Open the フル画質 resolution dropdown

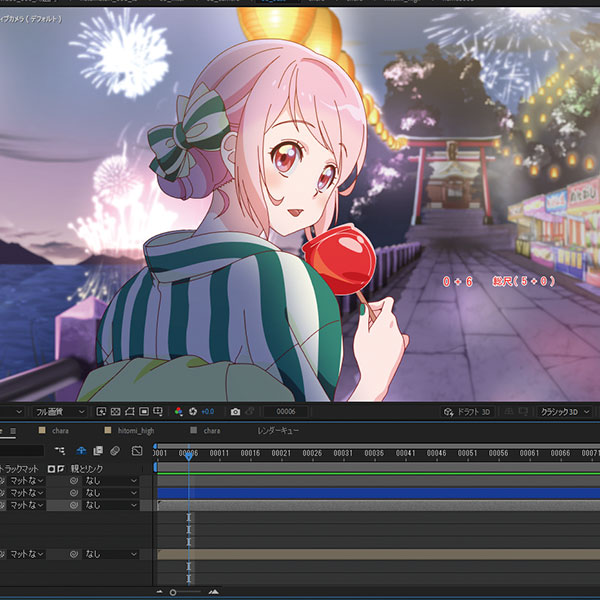[x=59, y=412]
